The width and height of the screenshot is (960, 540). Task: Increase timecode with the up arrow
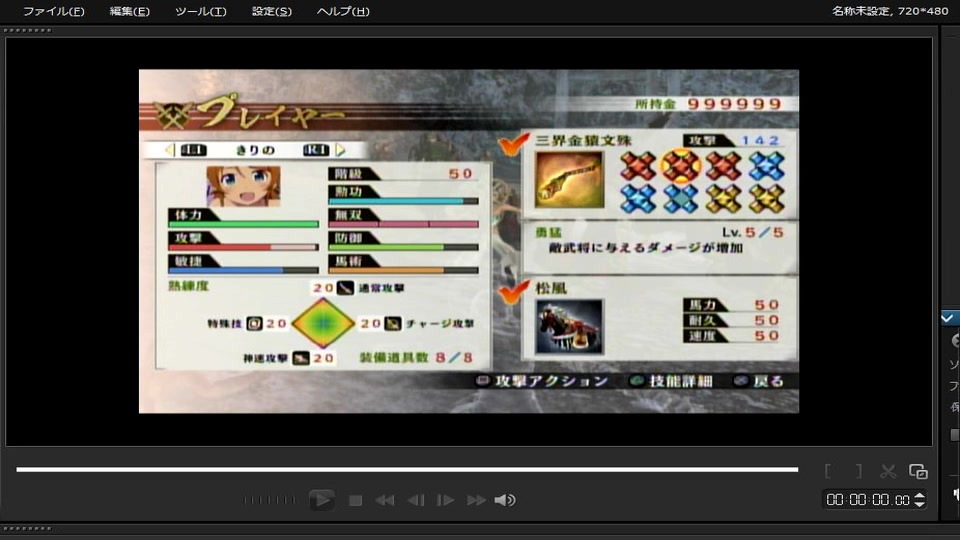click(x=920, y=495)
